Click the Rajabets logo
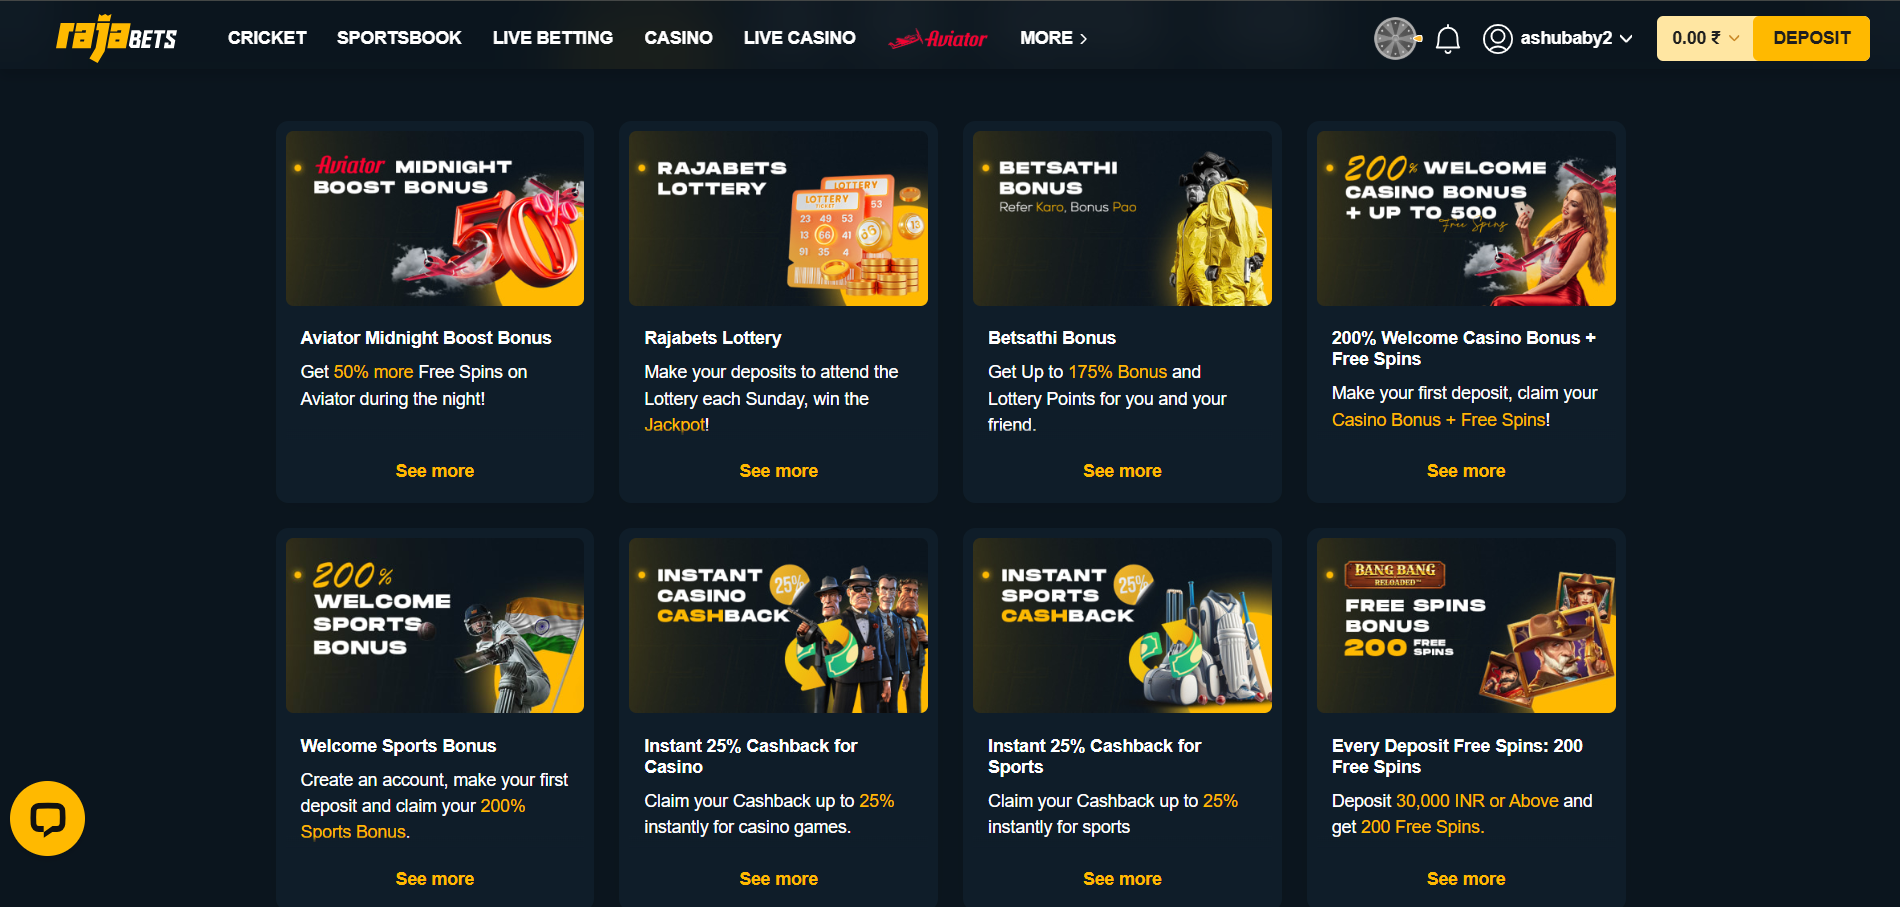Screen dimensions: 1900x907 point(115,37)
